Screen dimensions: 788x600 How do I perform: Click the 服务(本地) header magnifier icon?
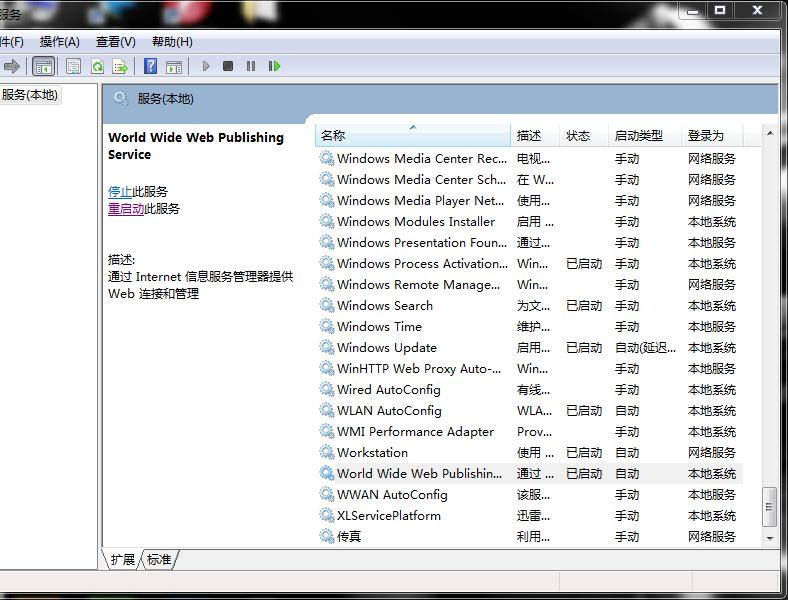tap(121, 98)
